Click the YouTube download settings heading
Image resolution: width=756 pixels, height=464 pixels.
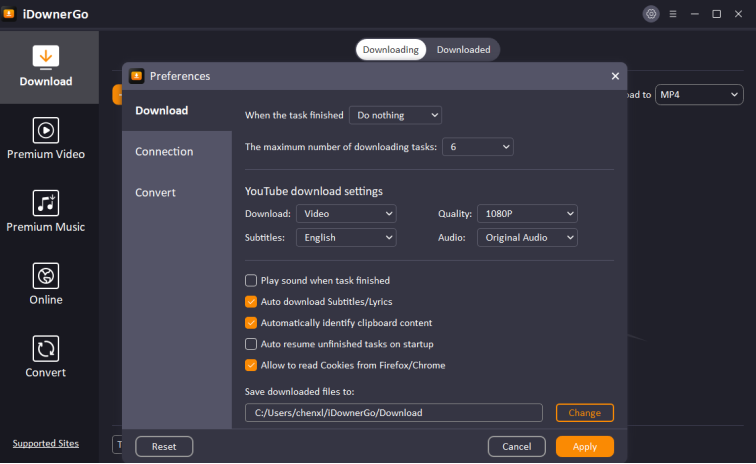point(313,191)
